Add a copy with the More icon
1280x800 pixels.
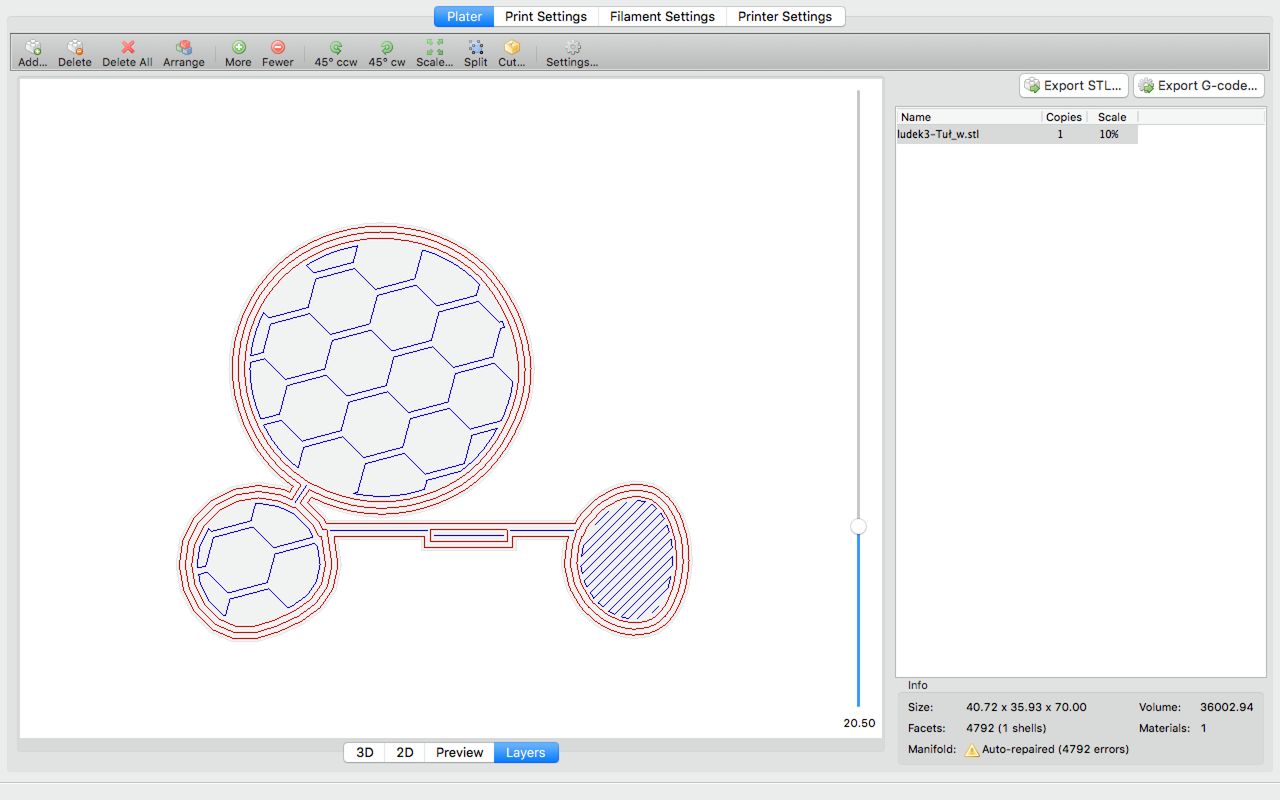click(238, 48)
